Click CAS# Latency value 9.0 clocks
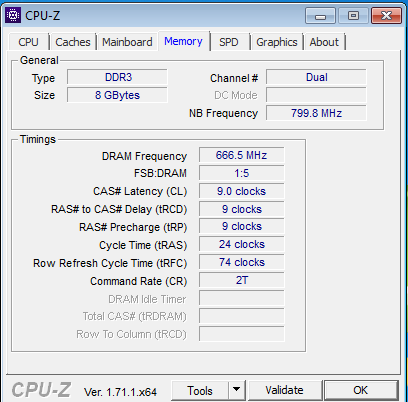The image size is (408, 402). pos(242,191)
